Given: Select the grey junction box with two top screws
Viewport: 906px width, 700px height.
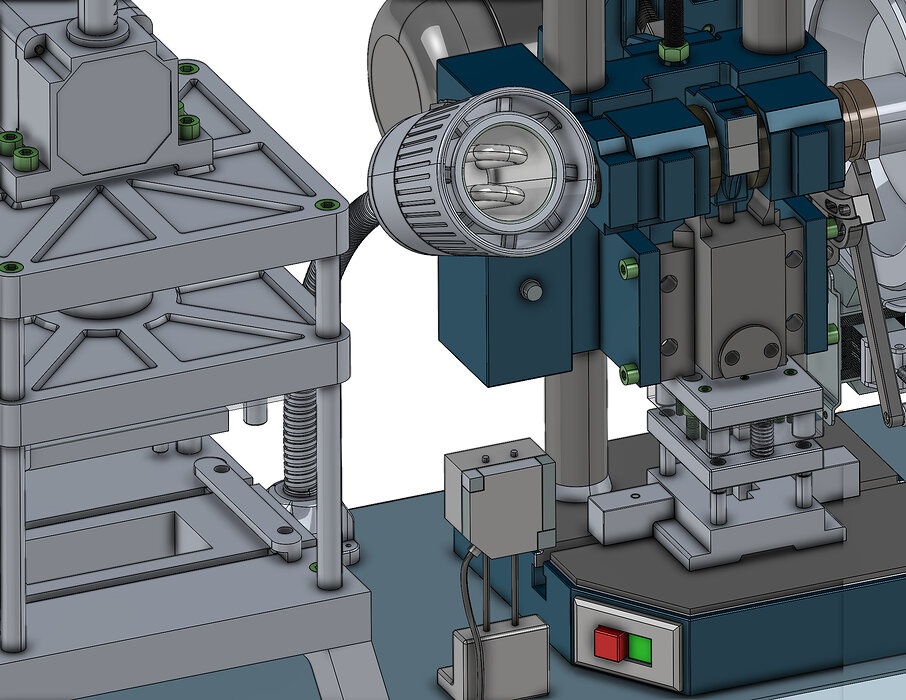Looking at the screenshot, I should [x=499, y=498].
